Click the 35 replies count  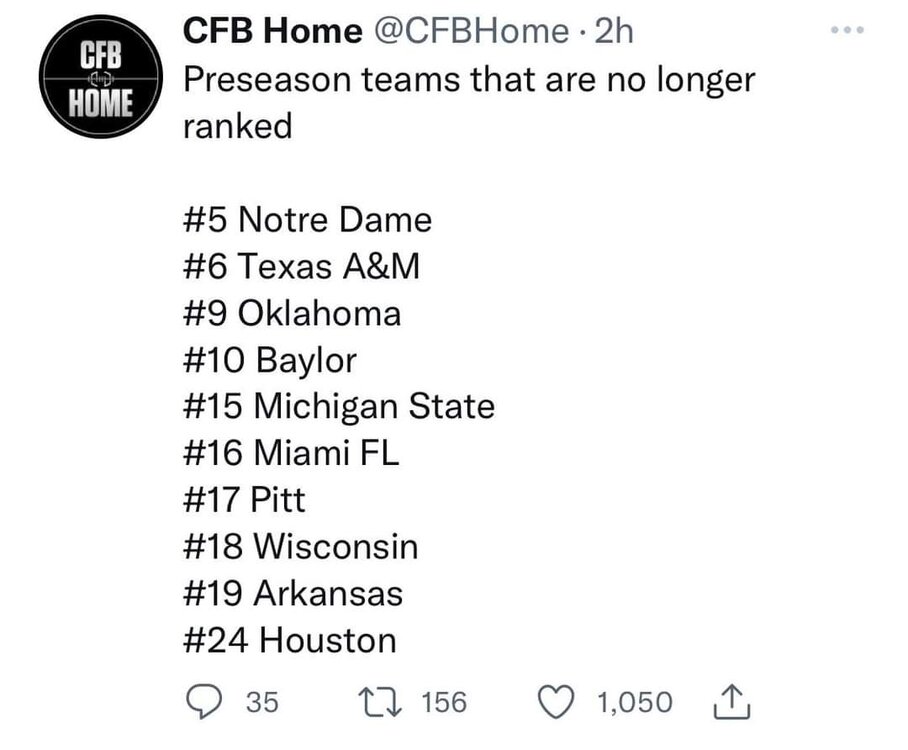(262, 702)
